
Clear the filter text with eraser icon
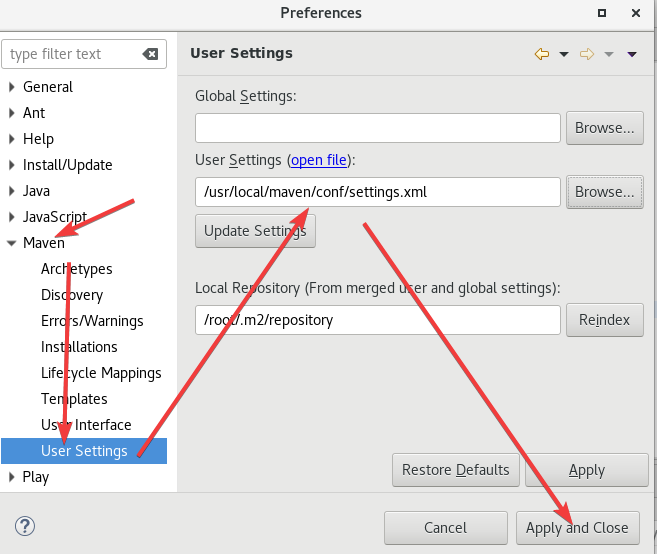150,54
